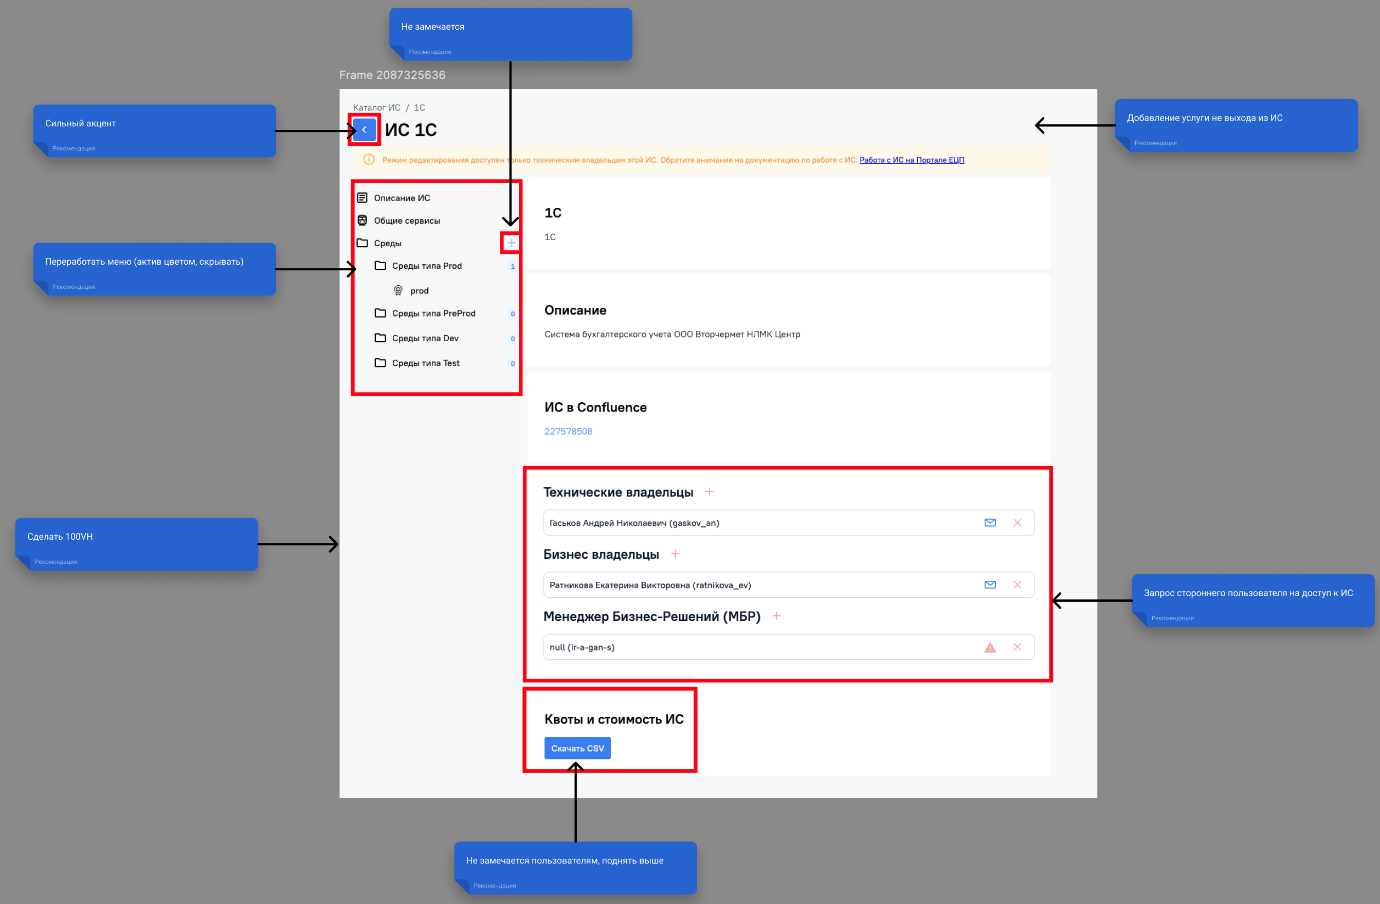This screenshot has height=904, width=1380.
Task: Remove business owner ratnikova_ev via the X
Action: (x=1018, y=584)
